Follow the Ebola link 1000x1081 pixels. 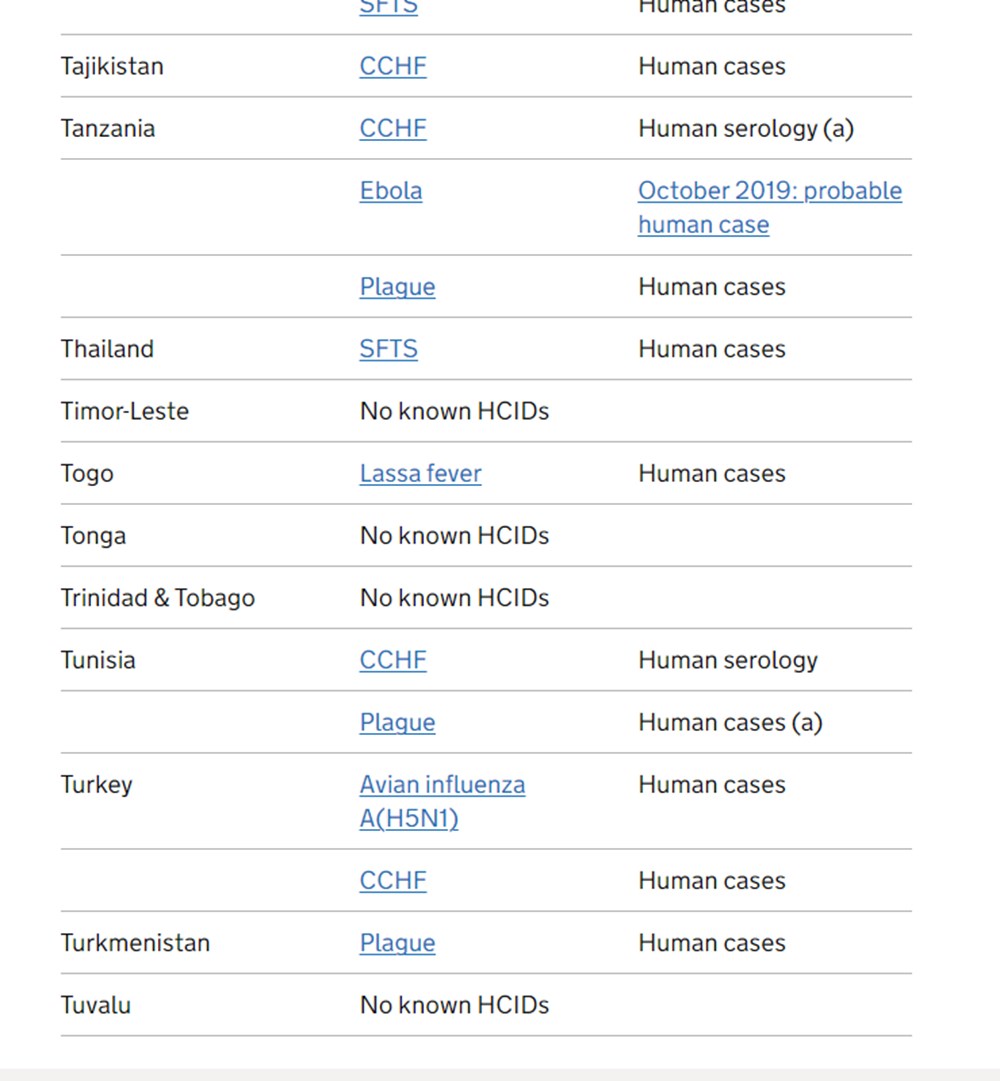[391, 191]
